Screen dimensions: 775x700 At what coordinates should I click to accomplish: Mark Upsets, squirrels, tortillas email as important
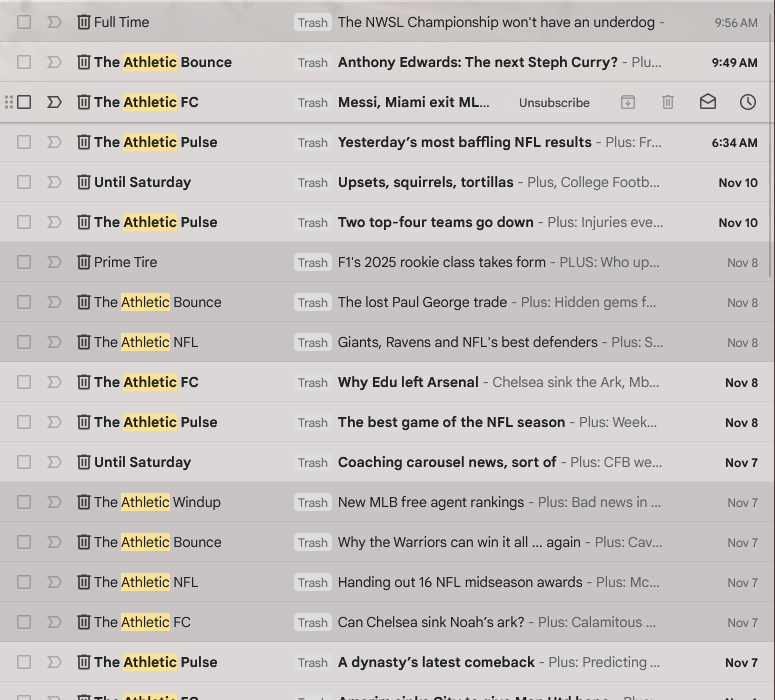pyautogui.click(x=54, y=182)
